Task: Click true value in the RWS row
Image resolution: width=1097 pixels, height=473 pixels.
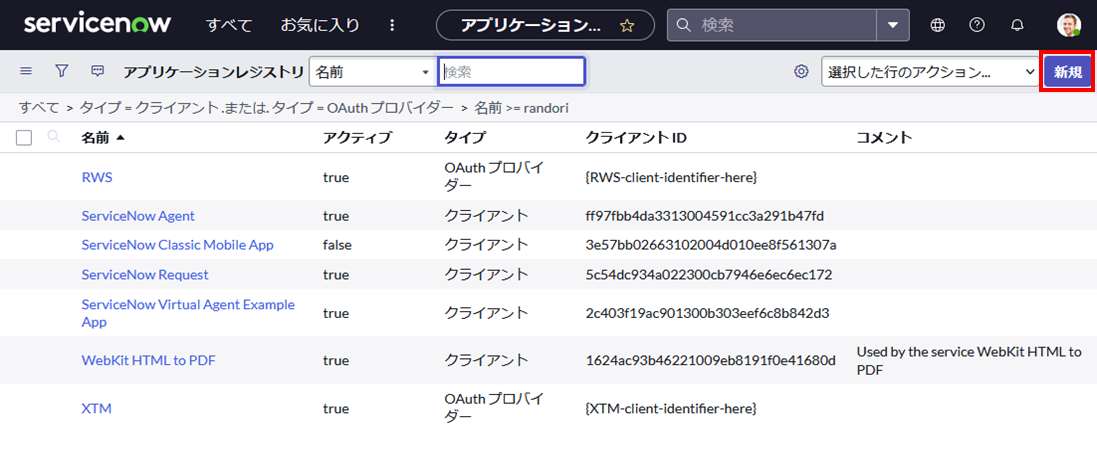Action: [x=336, y=177]
